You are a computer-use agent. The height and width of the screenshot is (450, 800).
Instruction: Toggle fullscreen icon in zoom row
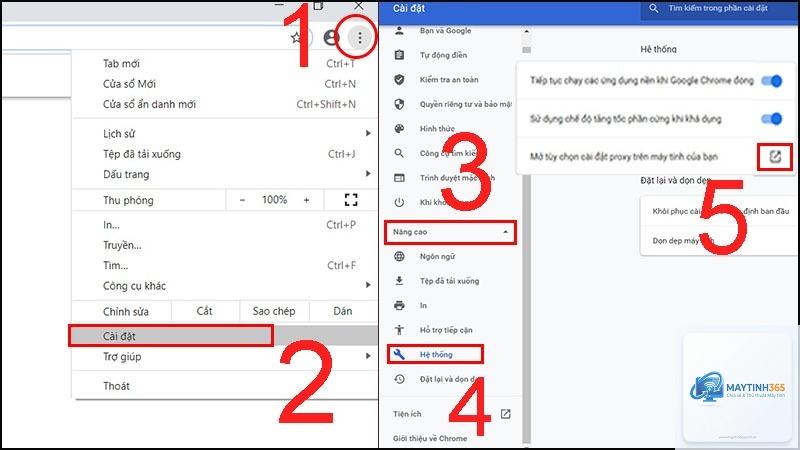click(x=351, y=199)
